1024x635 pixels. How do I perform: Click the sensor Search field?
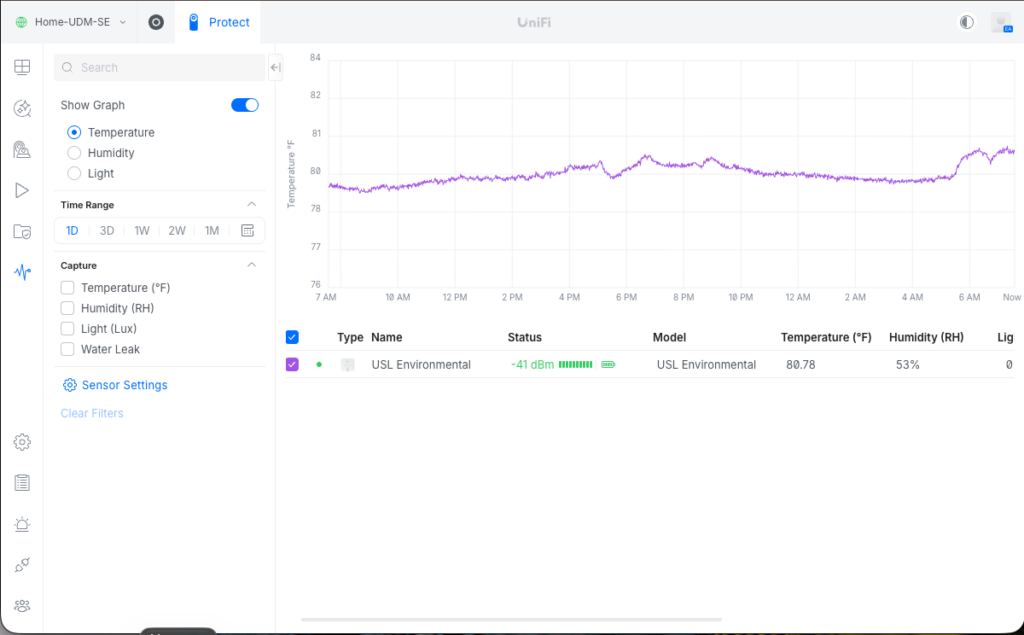[160, 67]
